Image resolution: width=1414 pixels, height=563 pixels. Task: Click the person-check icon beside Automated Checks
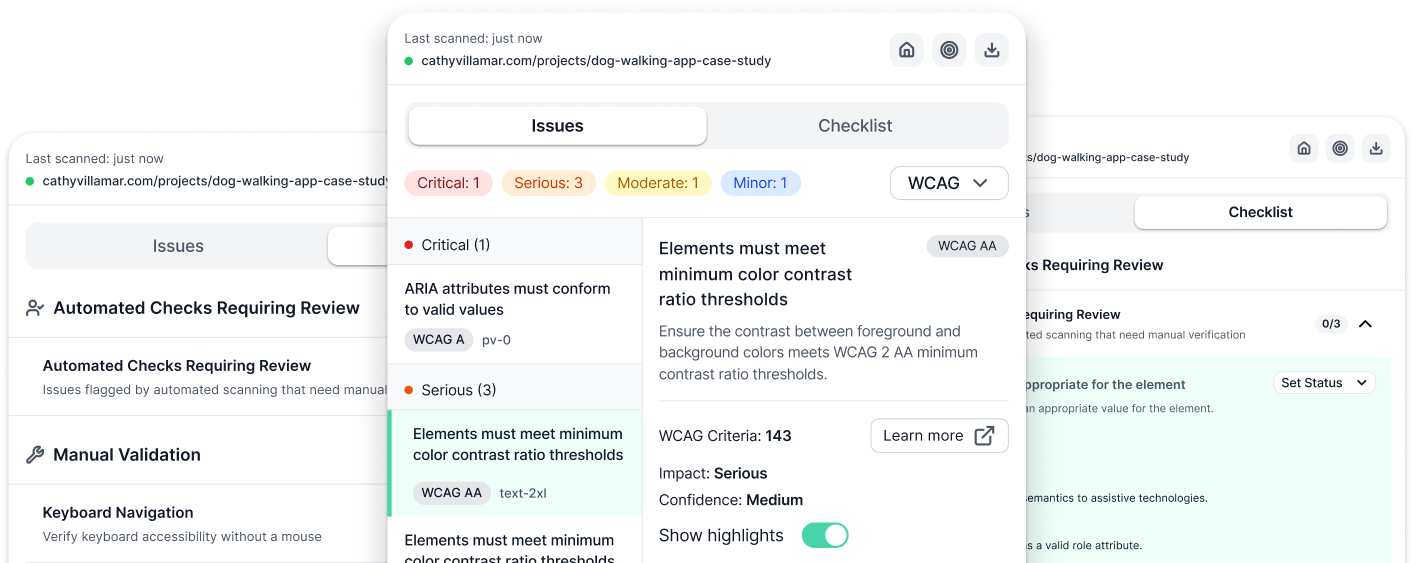pos(35,308)
